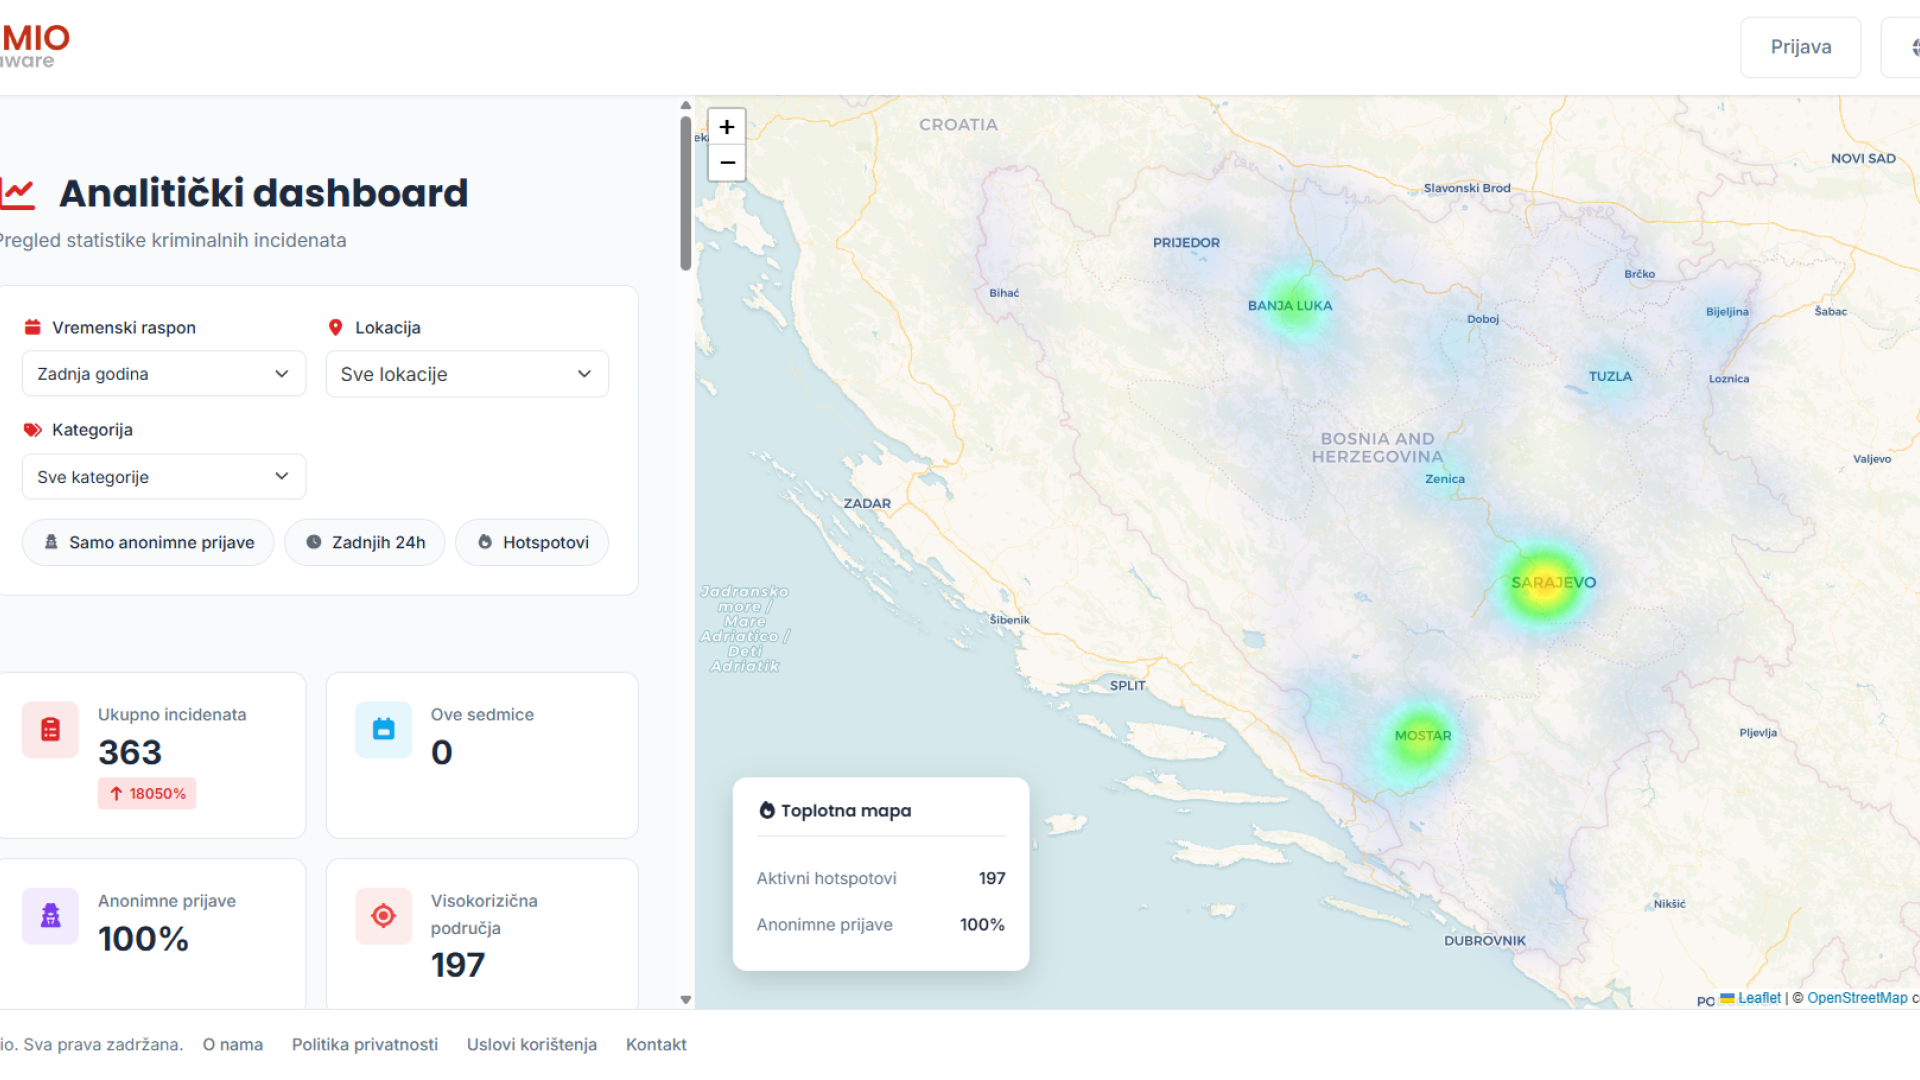Click the Leaflet attribution link
Image resolution: width=1920 pixels, height=1080 pixels.
tap(1759, 998)
